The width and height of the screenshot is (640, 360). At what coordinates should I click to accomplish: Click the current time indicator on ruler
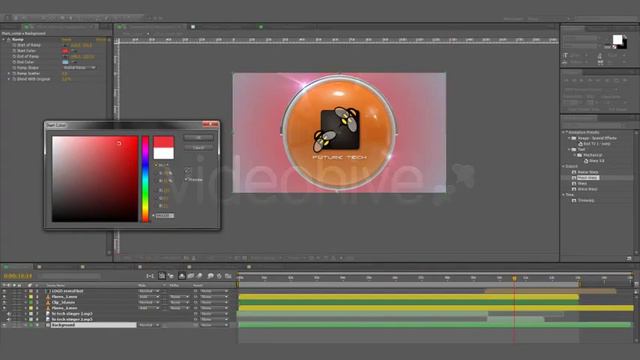[514, 278]
